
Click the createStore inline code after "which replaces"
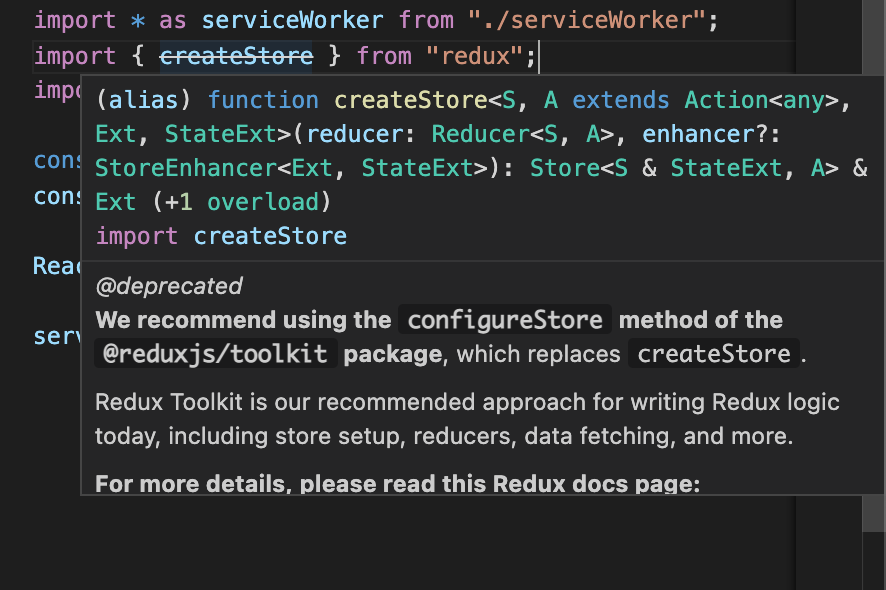[x=714, y=354]
